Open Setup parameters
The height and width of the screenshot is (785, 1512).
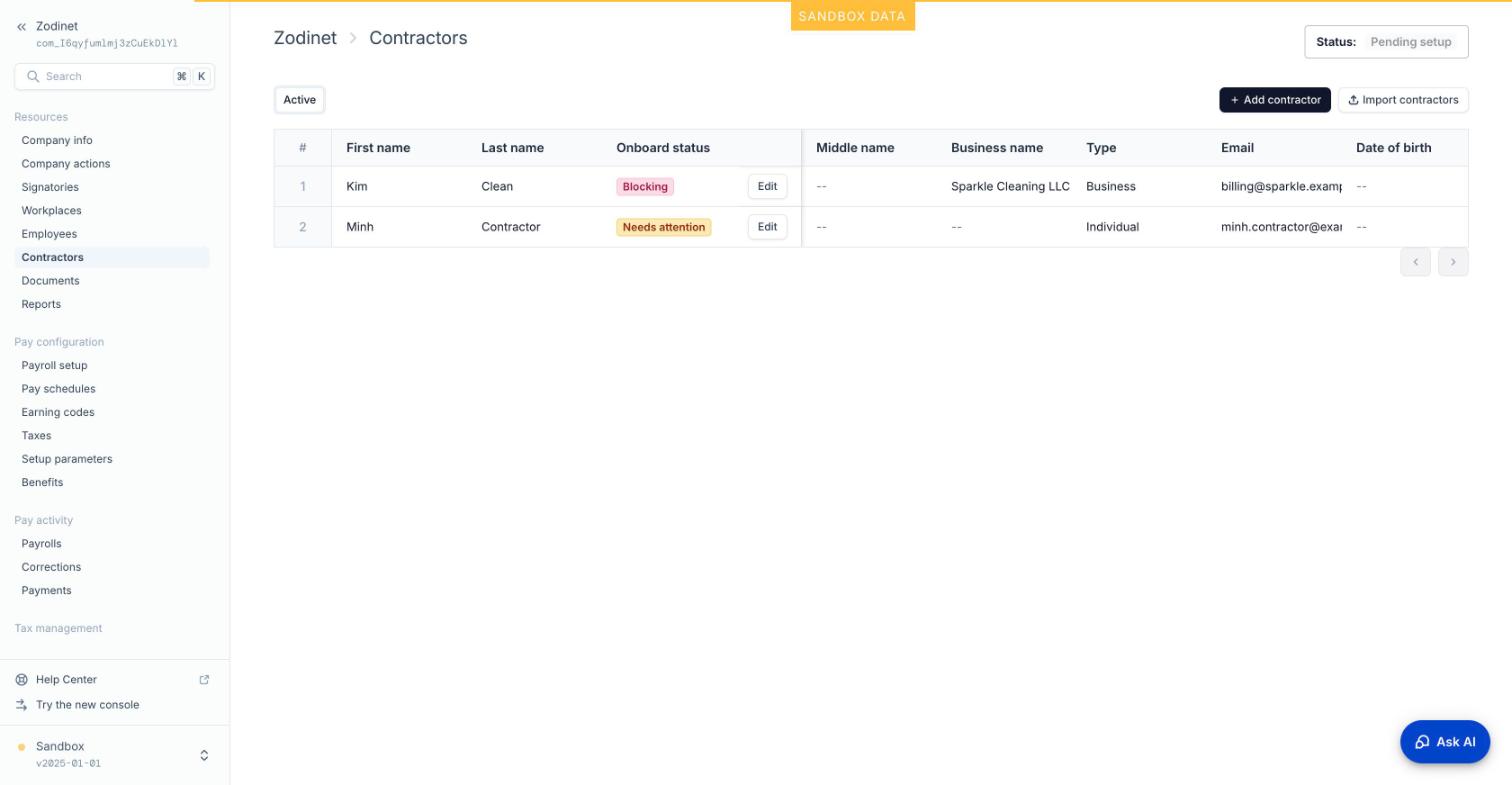point(67,460)
